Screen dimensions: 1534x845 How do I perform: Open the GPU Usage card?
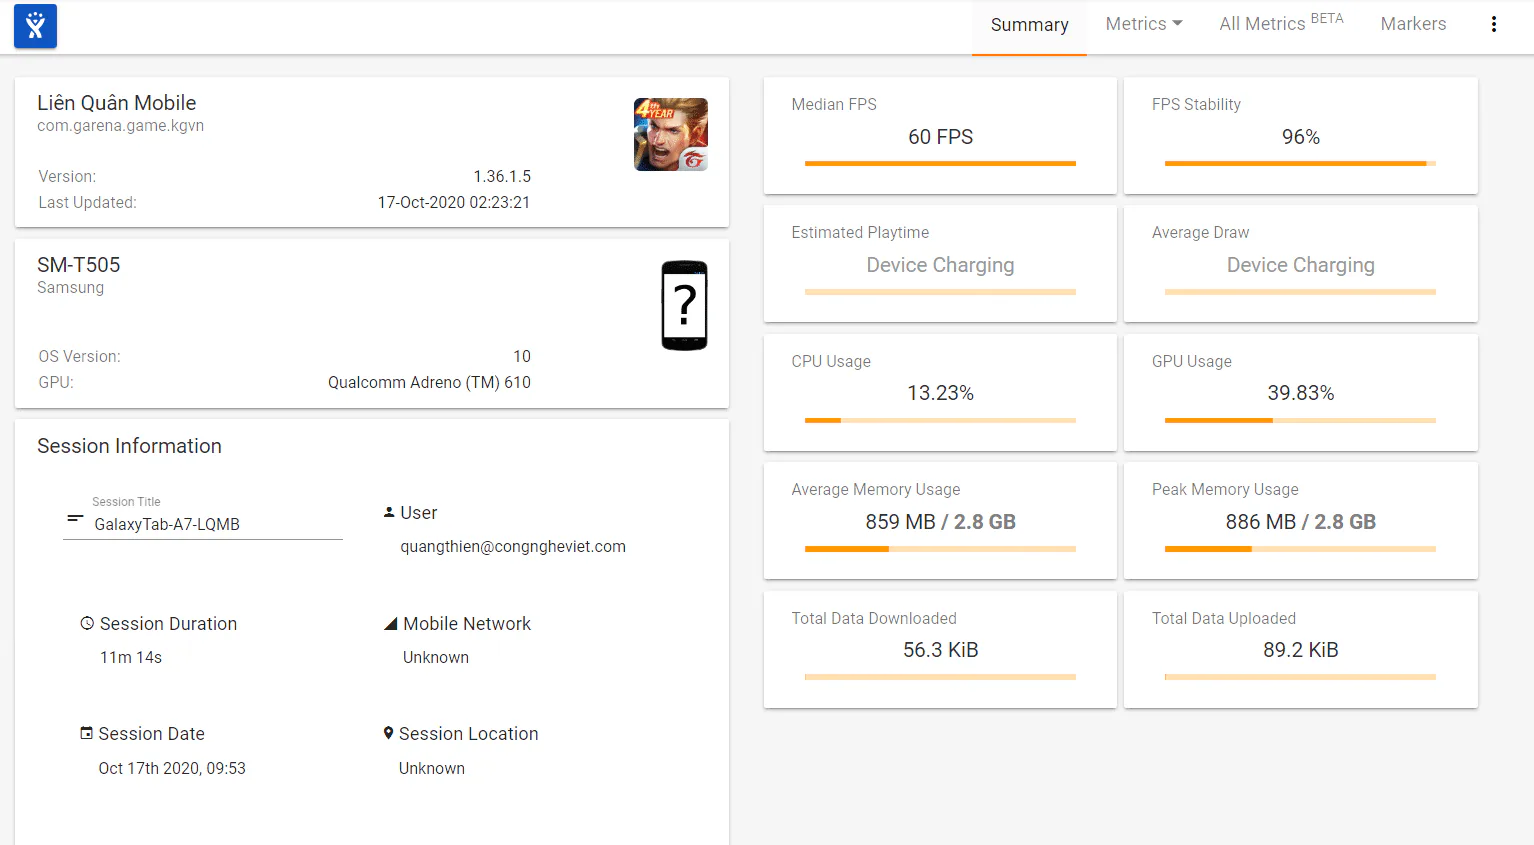click(1300, 392)
